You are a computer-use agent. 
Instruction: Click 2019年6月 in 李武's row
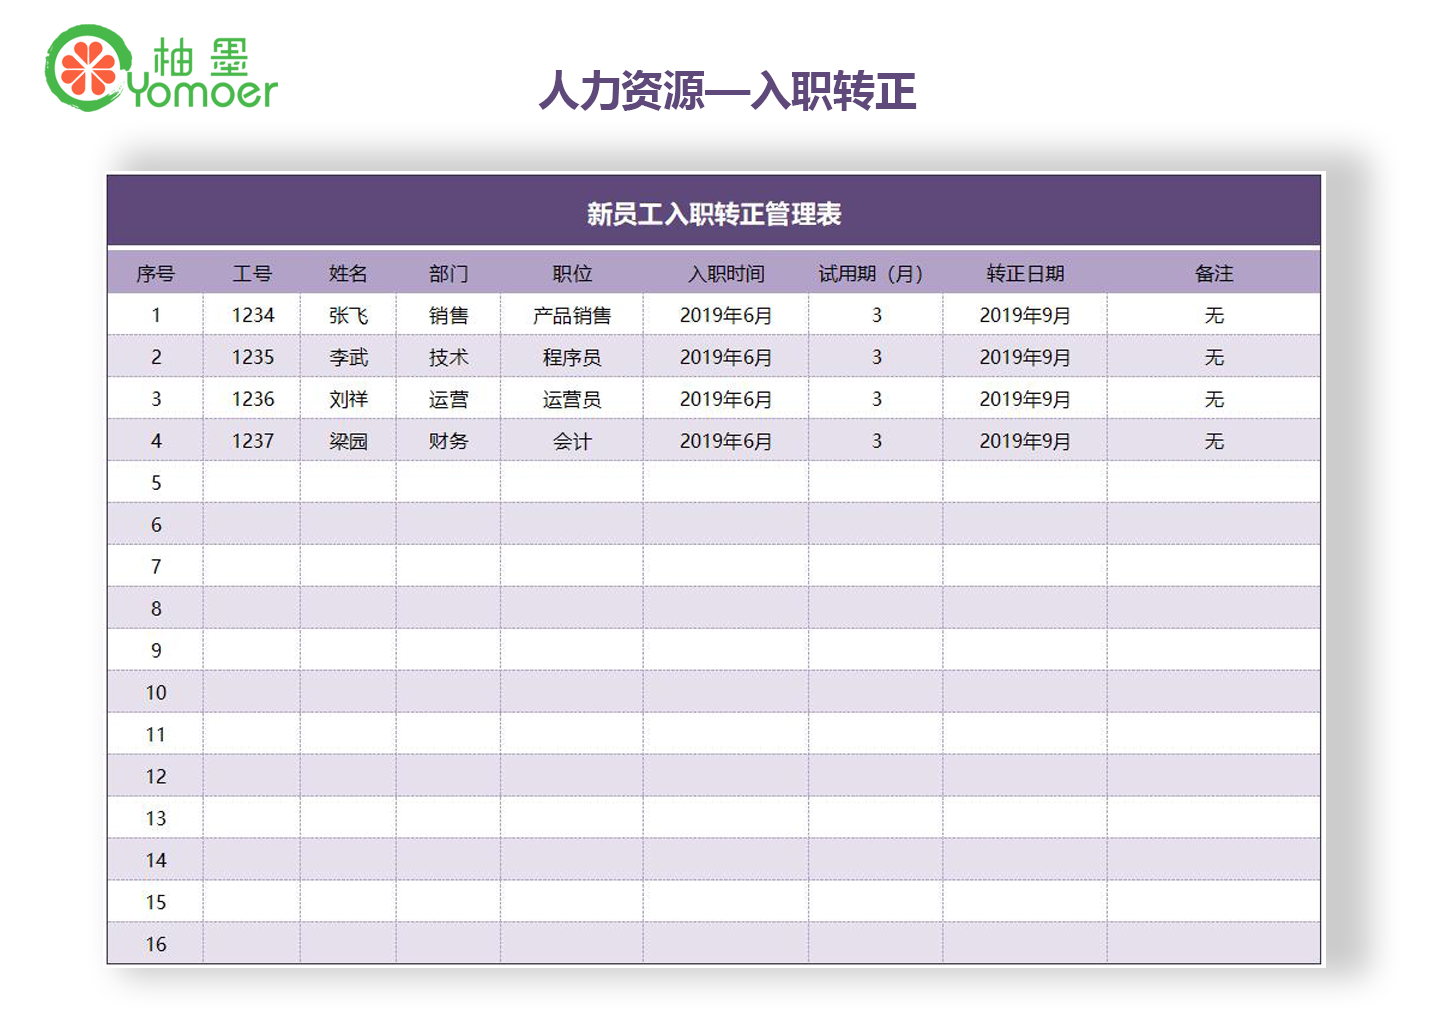pos(726,357)
